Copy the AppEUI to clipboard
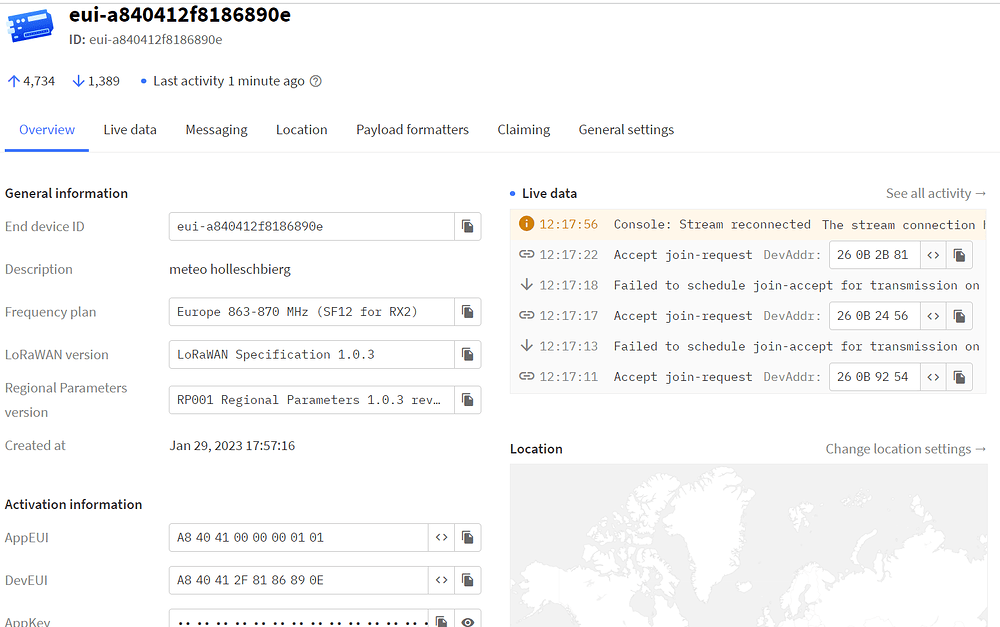Viewport: 1000px width, 627px height. coord(467,538)
